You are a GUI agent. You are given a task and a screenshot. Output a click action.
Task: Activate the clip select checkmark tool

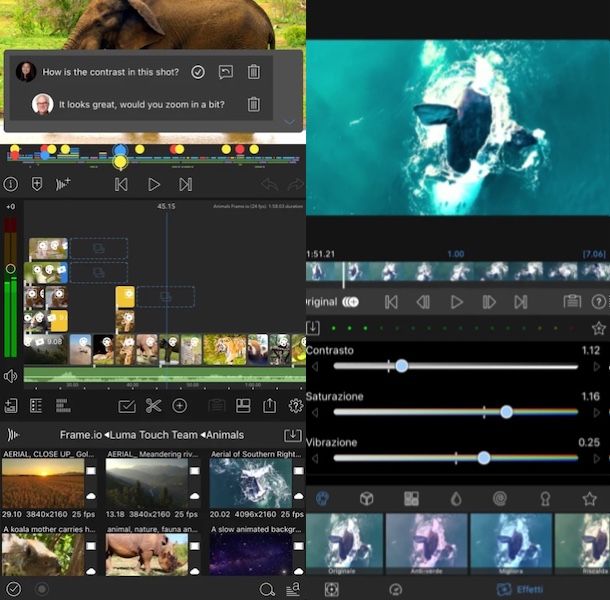[x=127, y=406]
